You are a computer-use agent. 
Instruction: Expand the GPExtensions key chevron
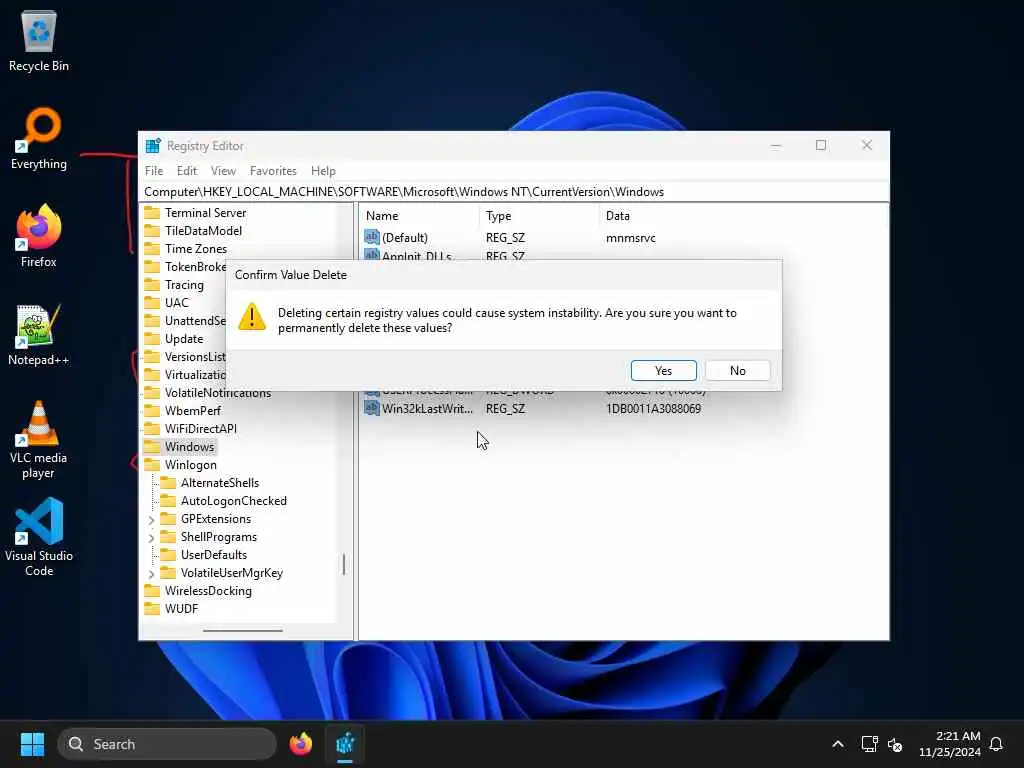(x=152, y=520)
